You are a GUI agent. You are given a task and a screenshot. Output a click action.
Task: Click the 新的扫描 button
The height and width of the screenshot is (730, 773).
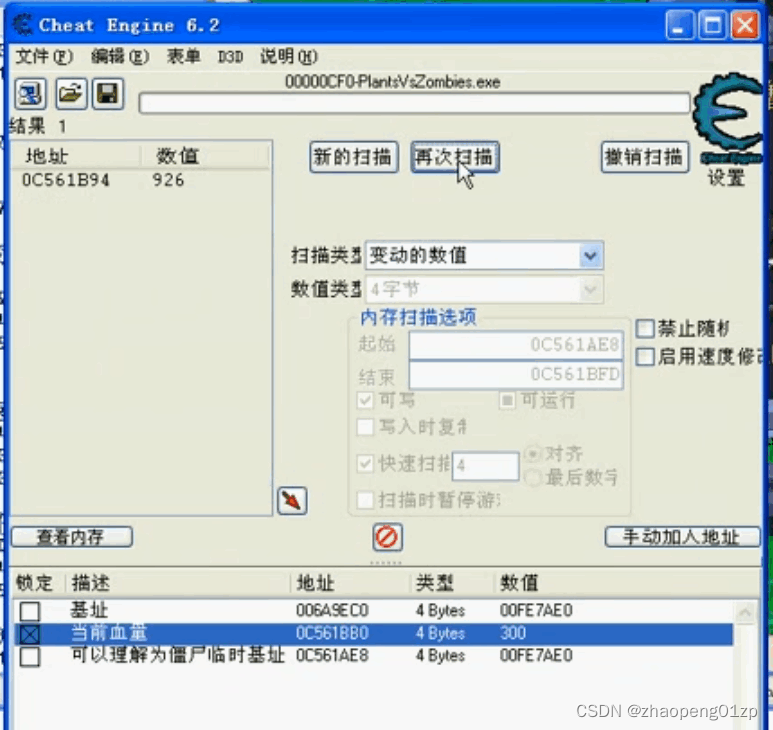(353, 157)
